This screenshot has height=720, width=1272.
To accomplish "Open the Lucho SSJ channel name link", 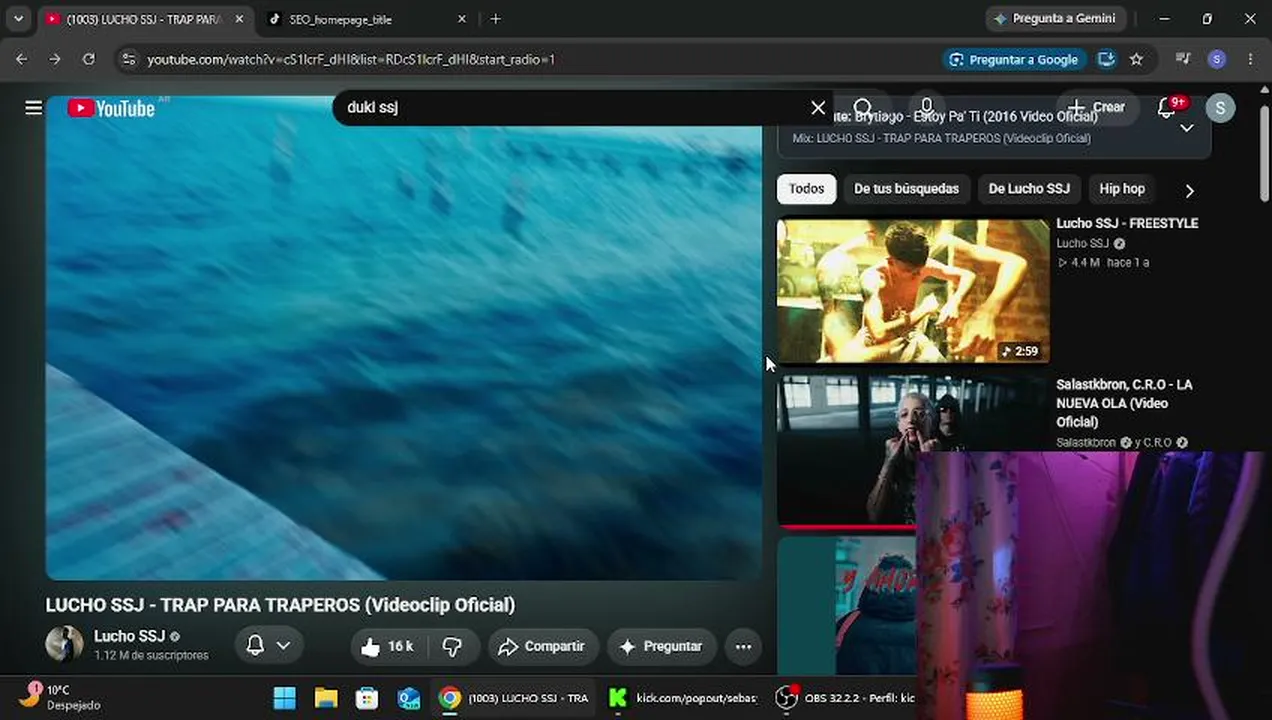I will pyautogui.click(x=129, y=636).
